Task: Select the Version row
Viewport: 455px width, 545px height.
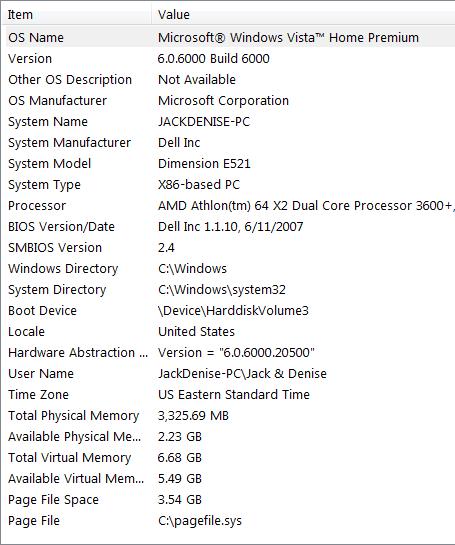Action: (x=228, y=58)
